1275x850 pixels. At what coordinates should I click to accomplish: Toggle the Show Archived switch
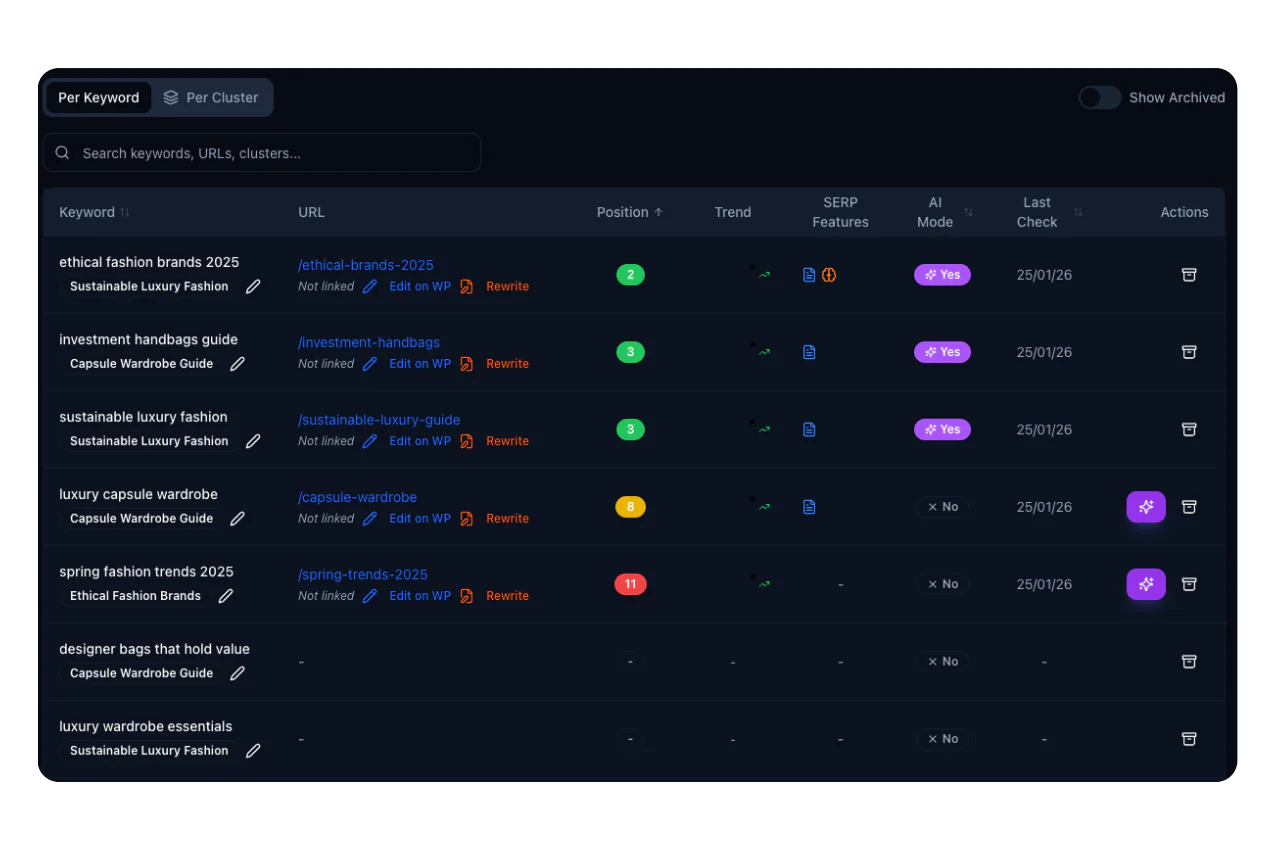(1099, 97)
